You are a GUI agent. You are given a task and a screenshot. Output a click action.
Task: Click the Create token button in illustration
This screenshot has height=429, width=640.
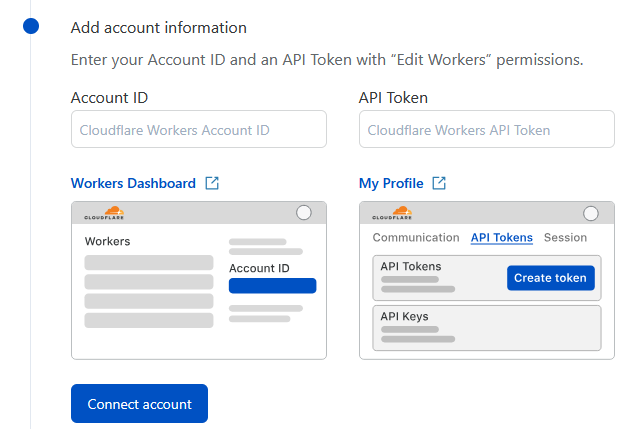[x=551, y=278]
